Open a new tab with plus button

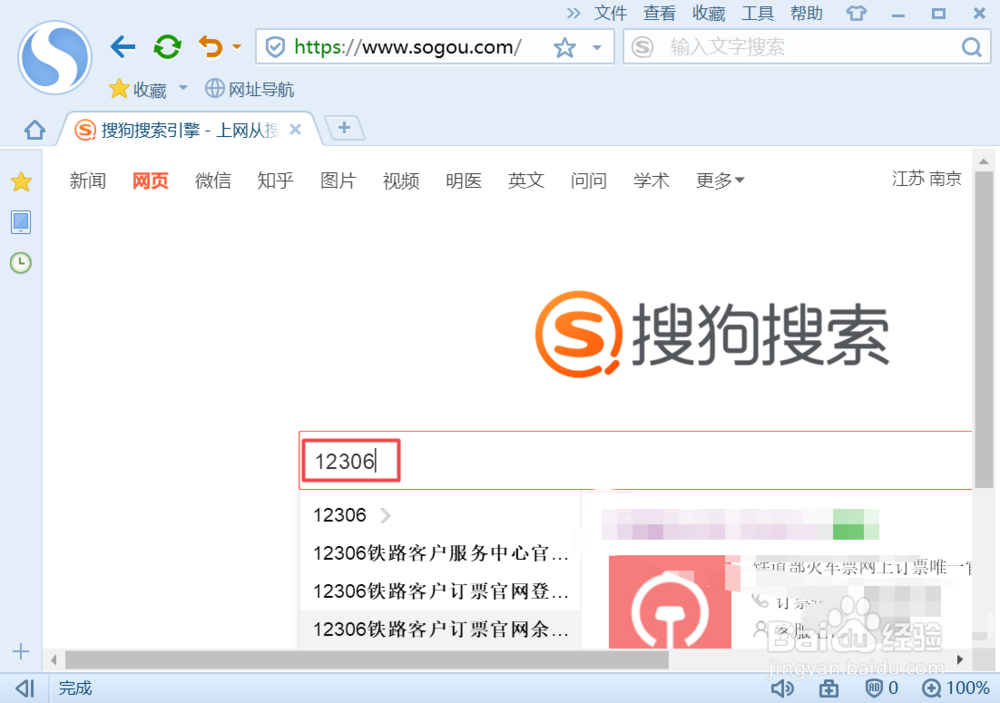(x=344, y=128)
